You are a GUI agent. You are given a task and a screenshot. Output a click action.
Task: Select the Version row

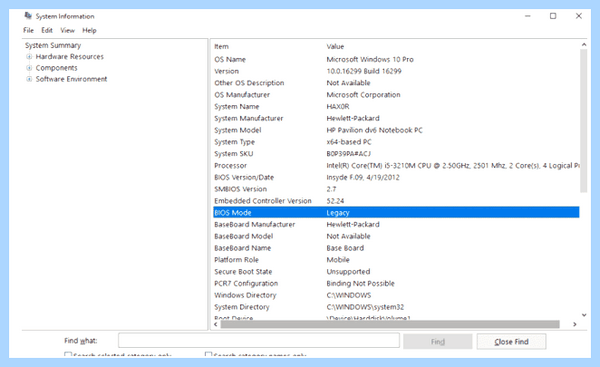click(396, 71)
